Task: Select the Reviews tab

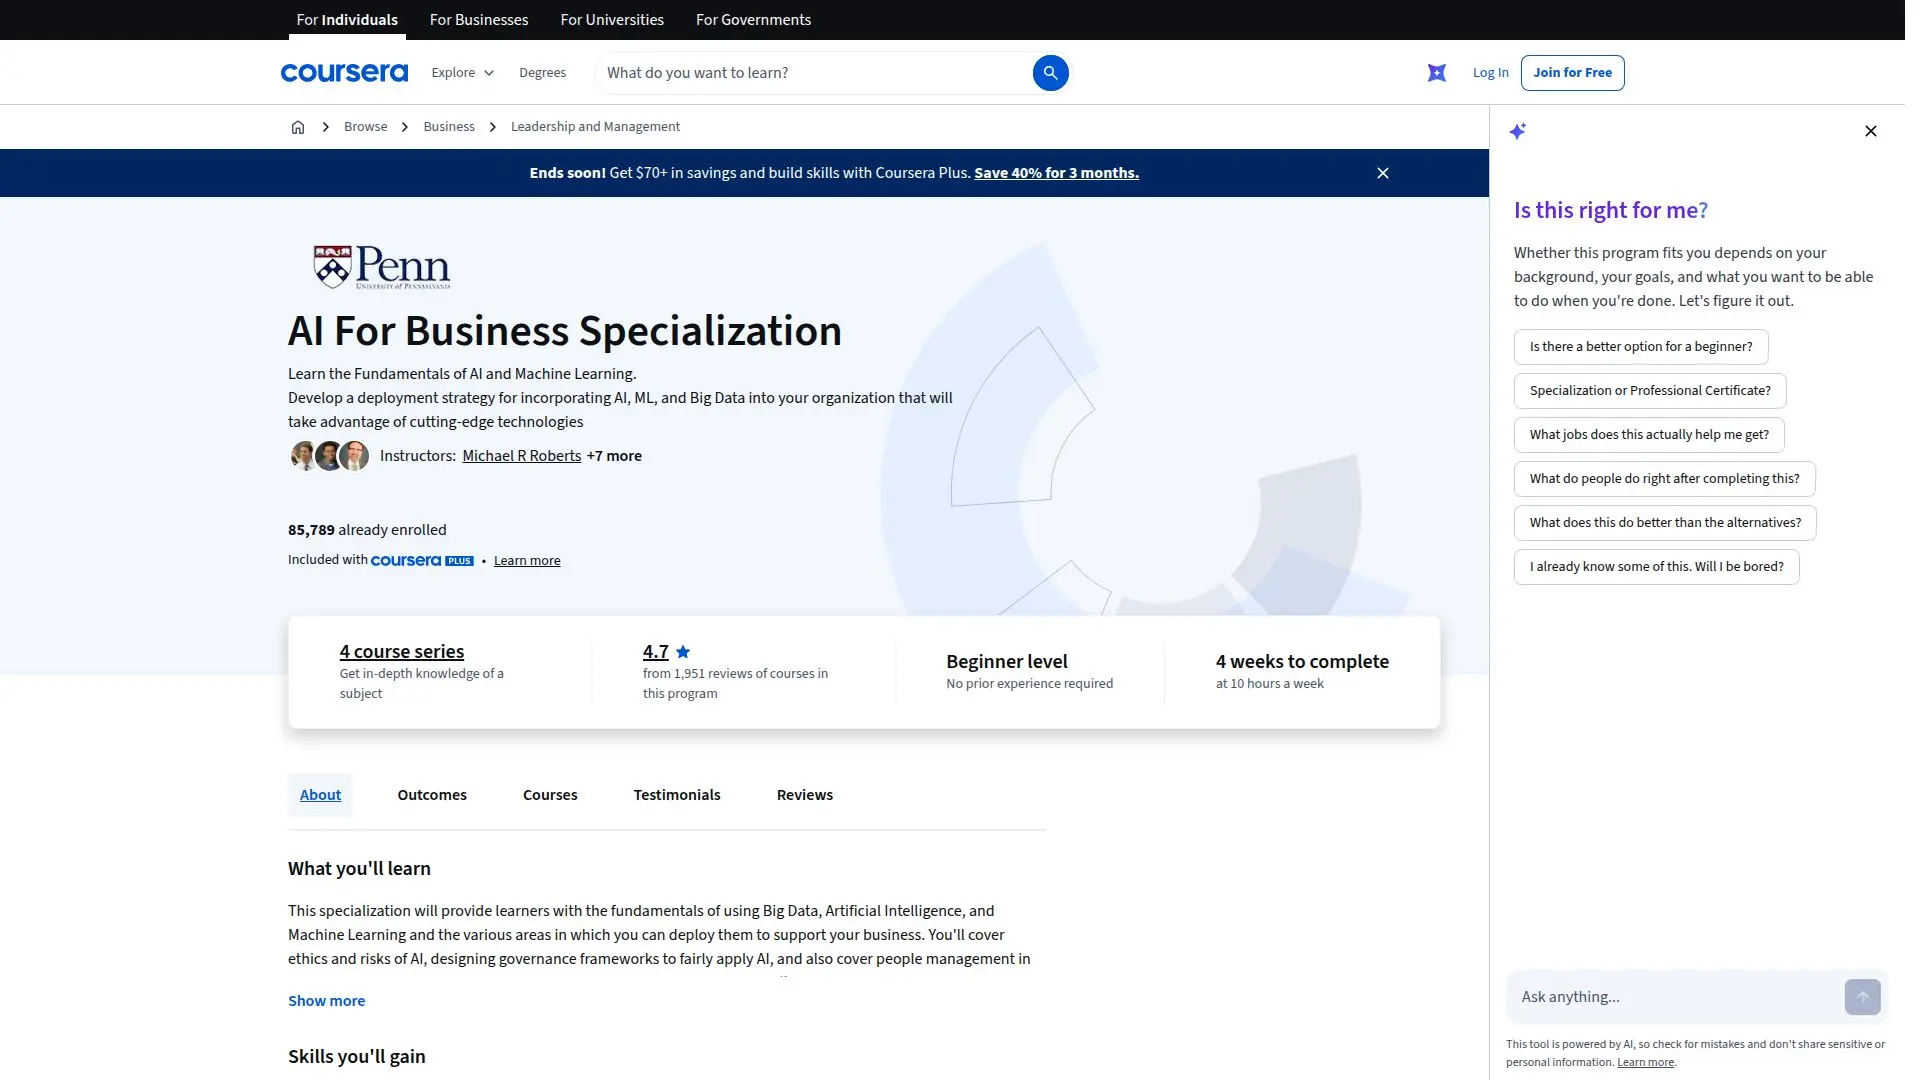Action: [805, 795]
